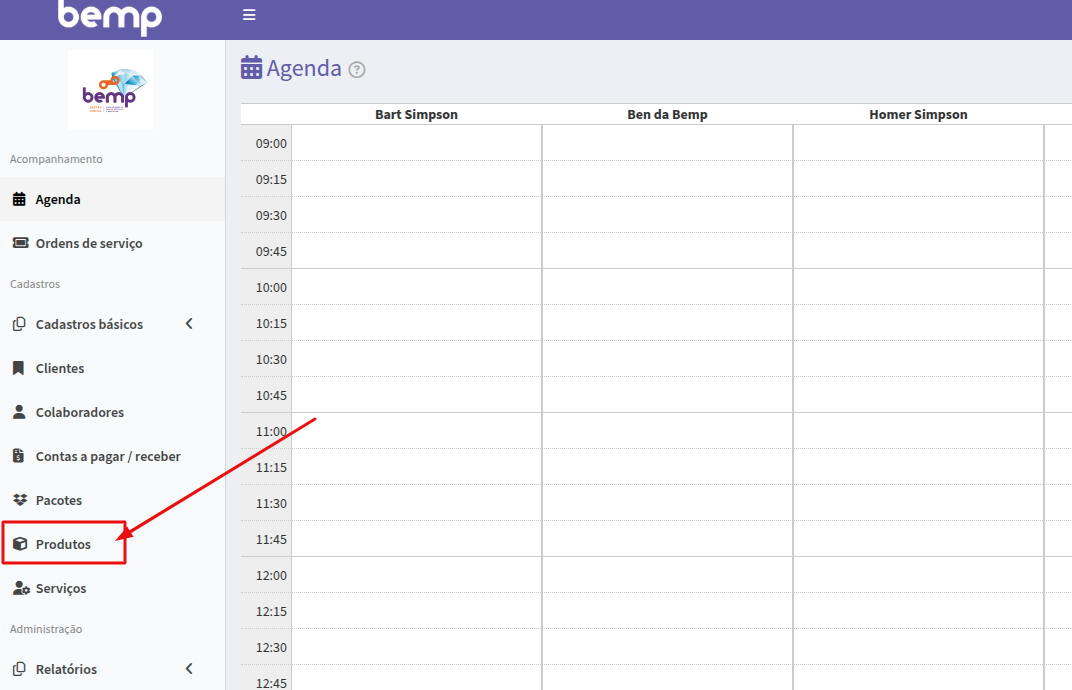Open the Agenda menu item
Screen dimensions: 1072x690
[x=112, y=199]
